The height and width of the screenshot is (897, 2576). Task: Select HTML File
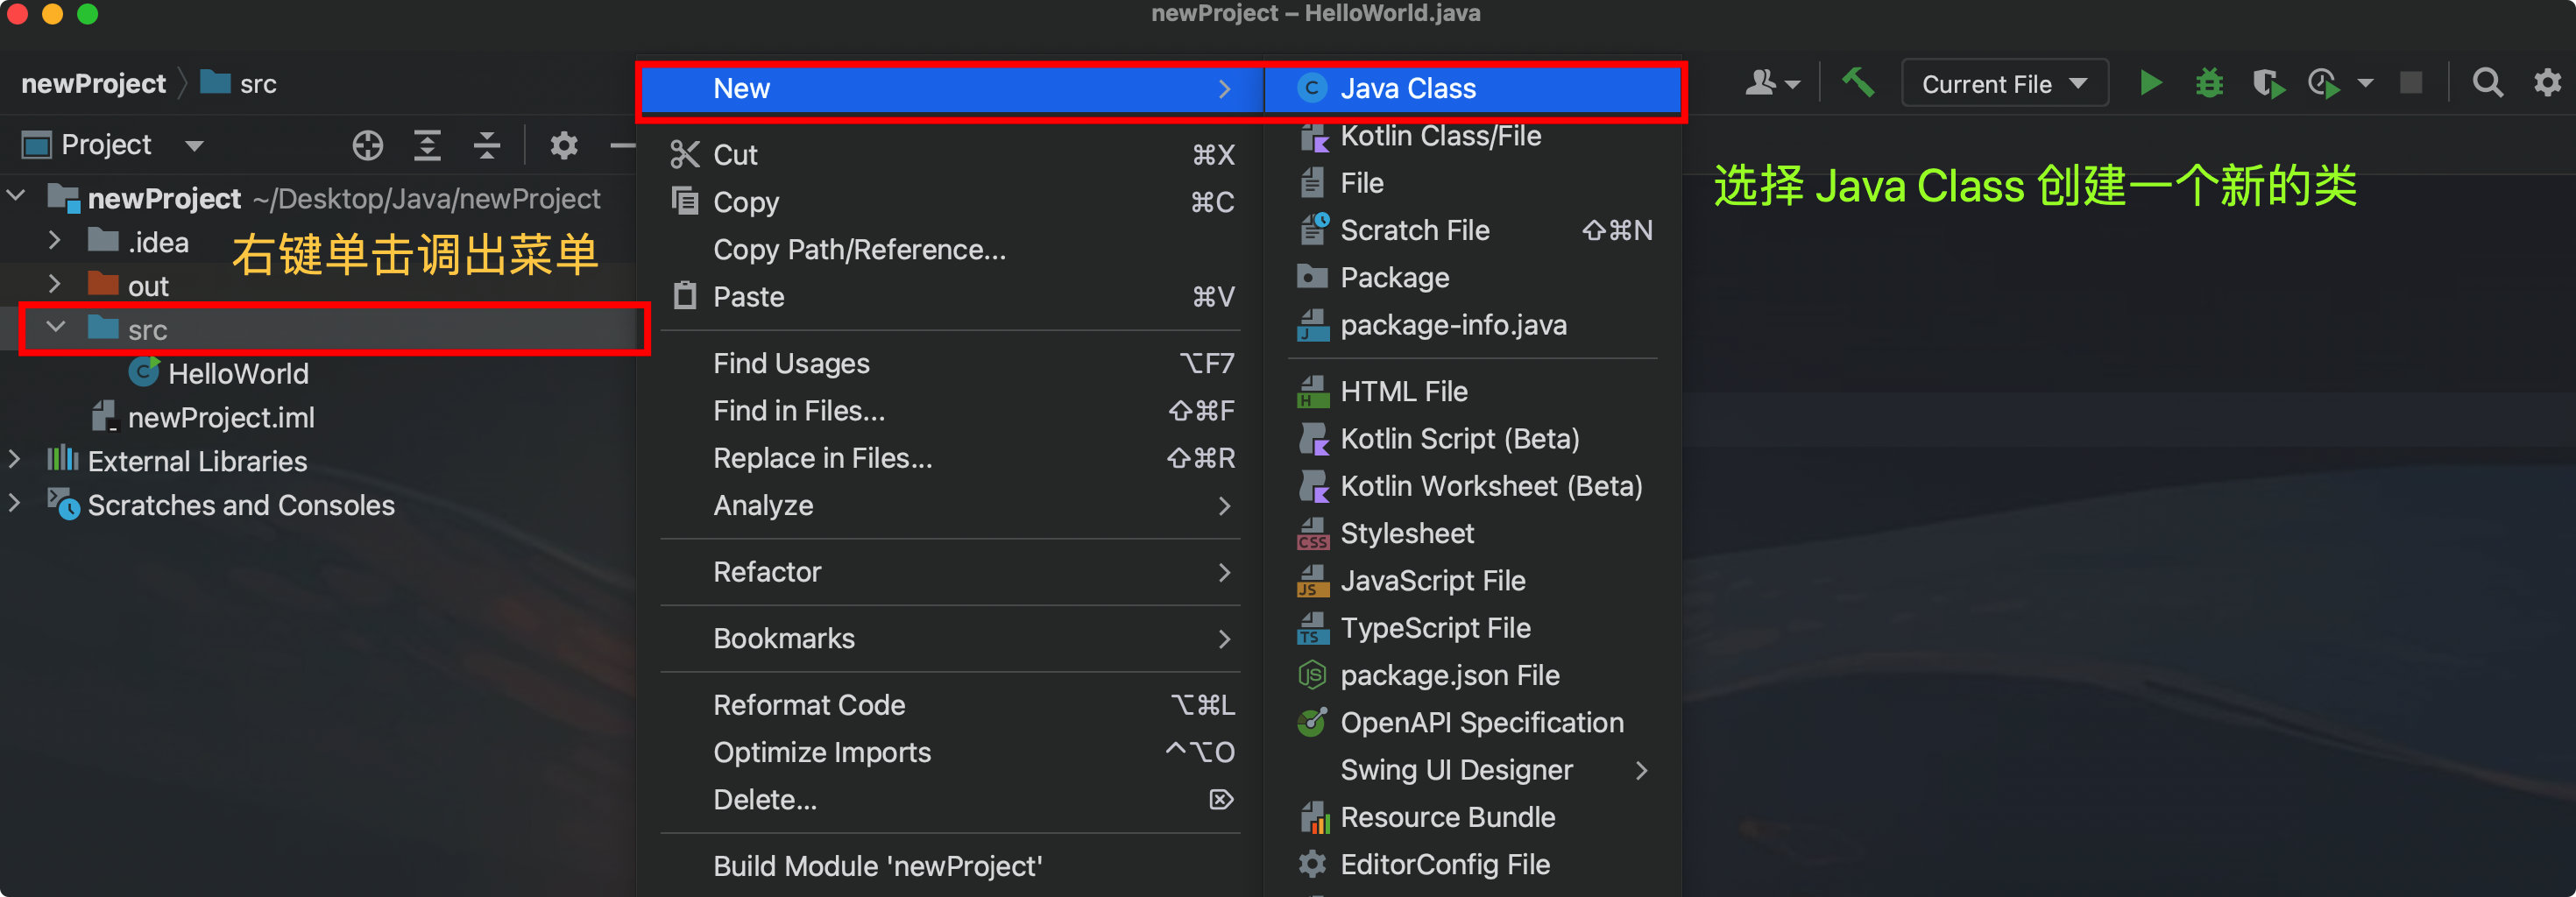[1473, 391]
